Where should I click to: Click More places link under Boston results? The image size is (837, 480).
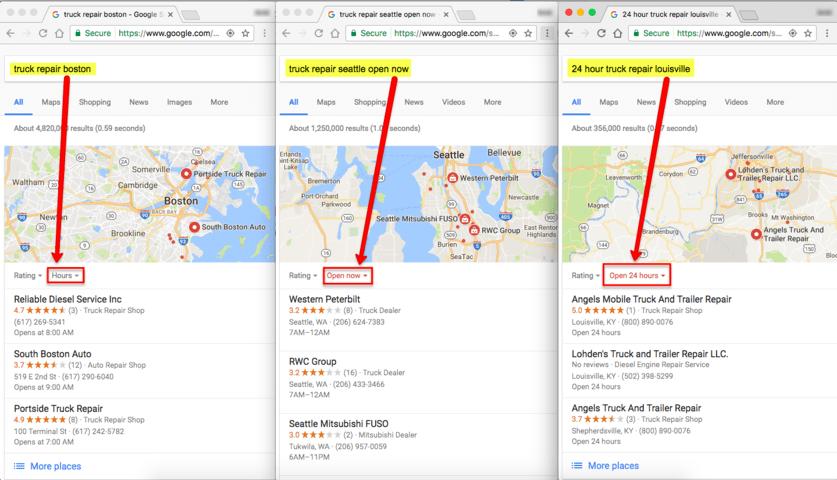[x=56, y=466]
